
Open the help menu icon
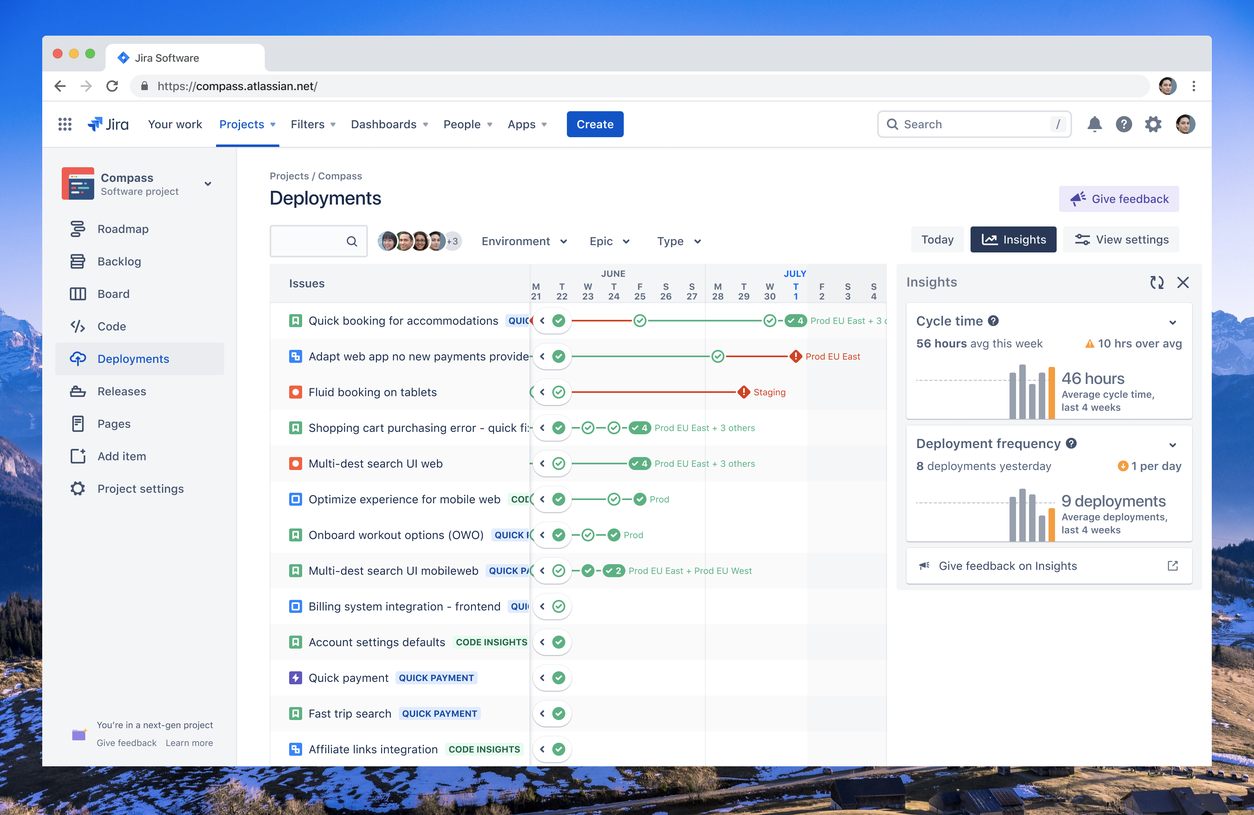[x=1124, y=124]
